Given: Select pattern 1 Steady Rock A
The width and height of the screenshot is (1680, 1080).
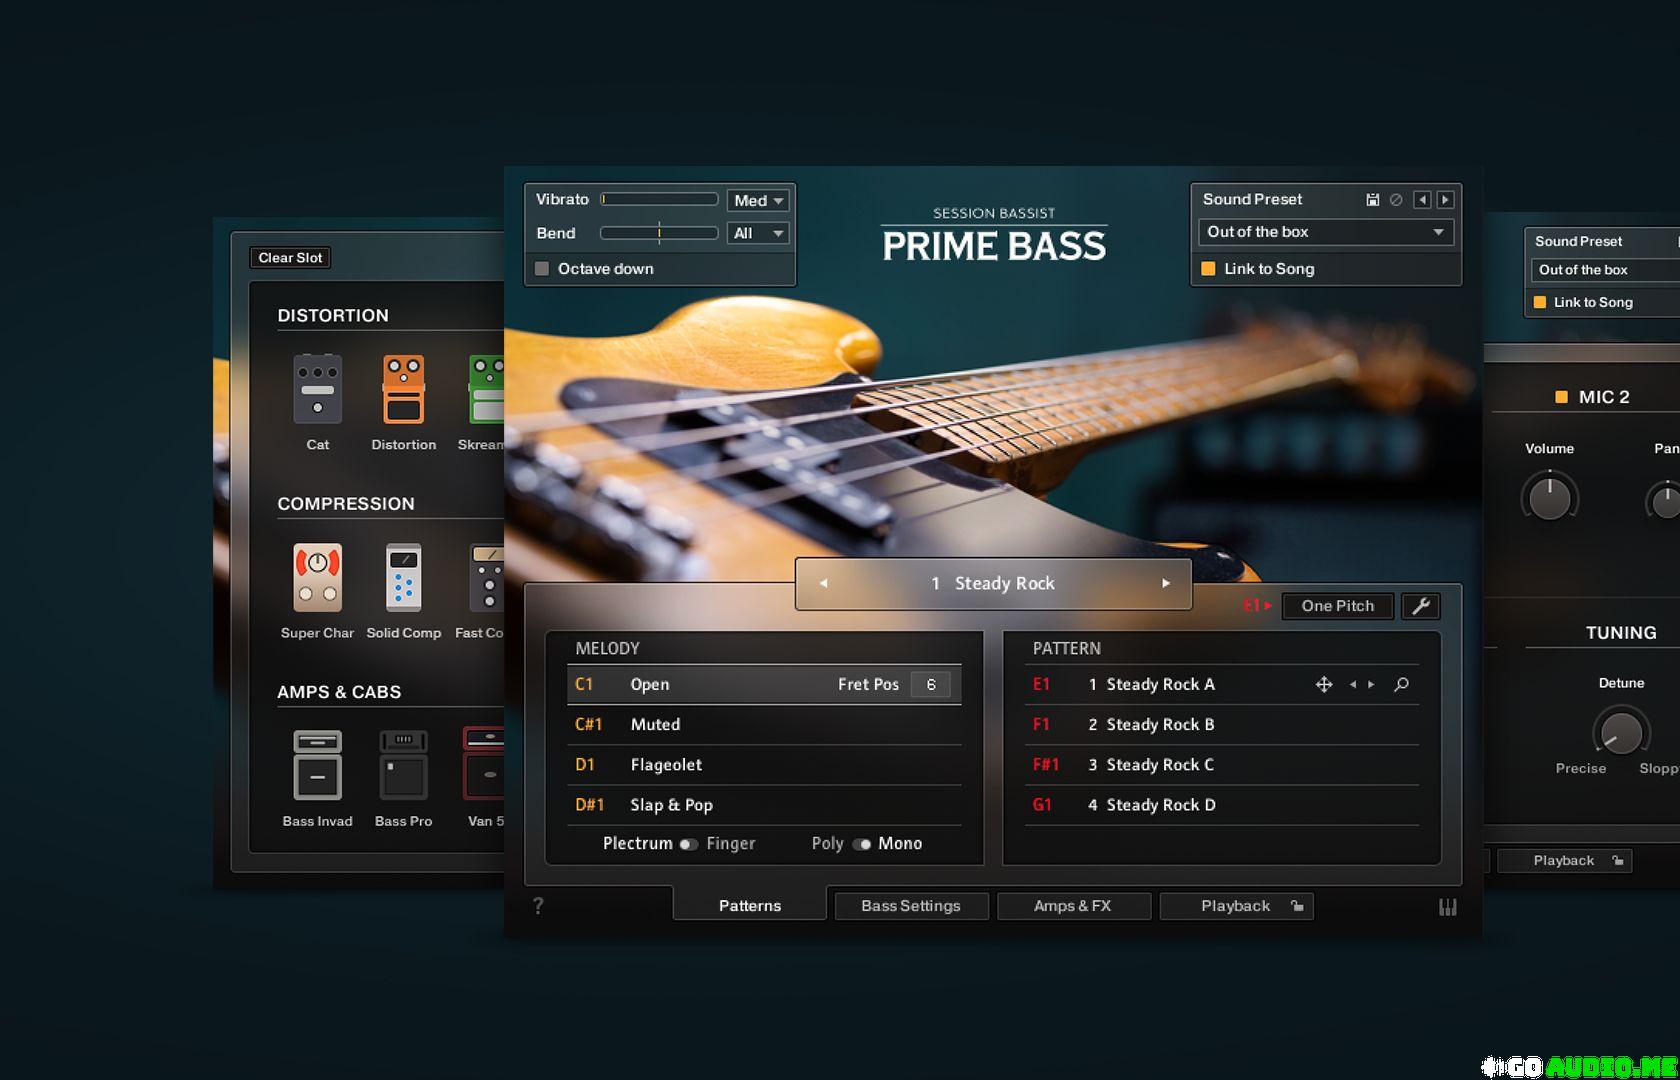Looking at the screenshot, I should click(1221, 685).
